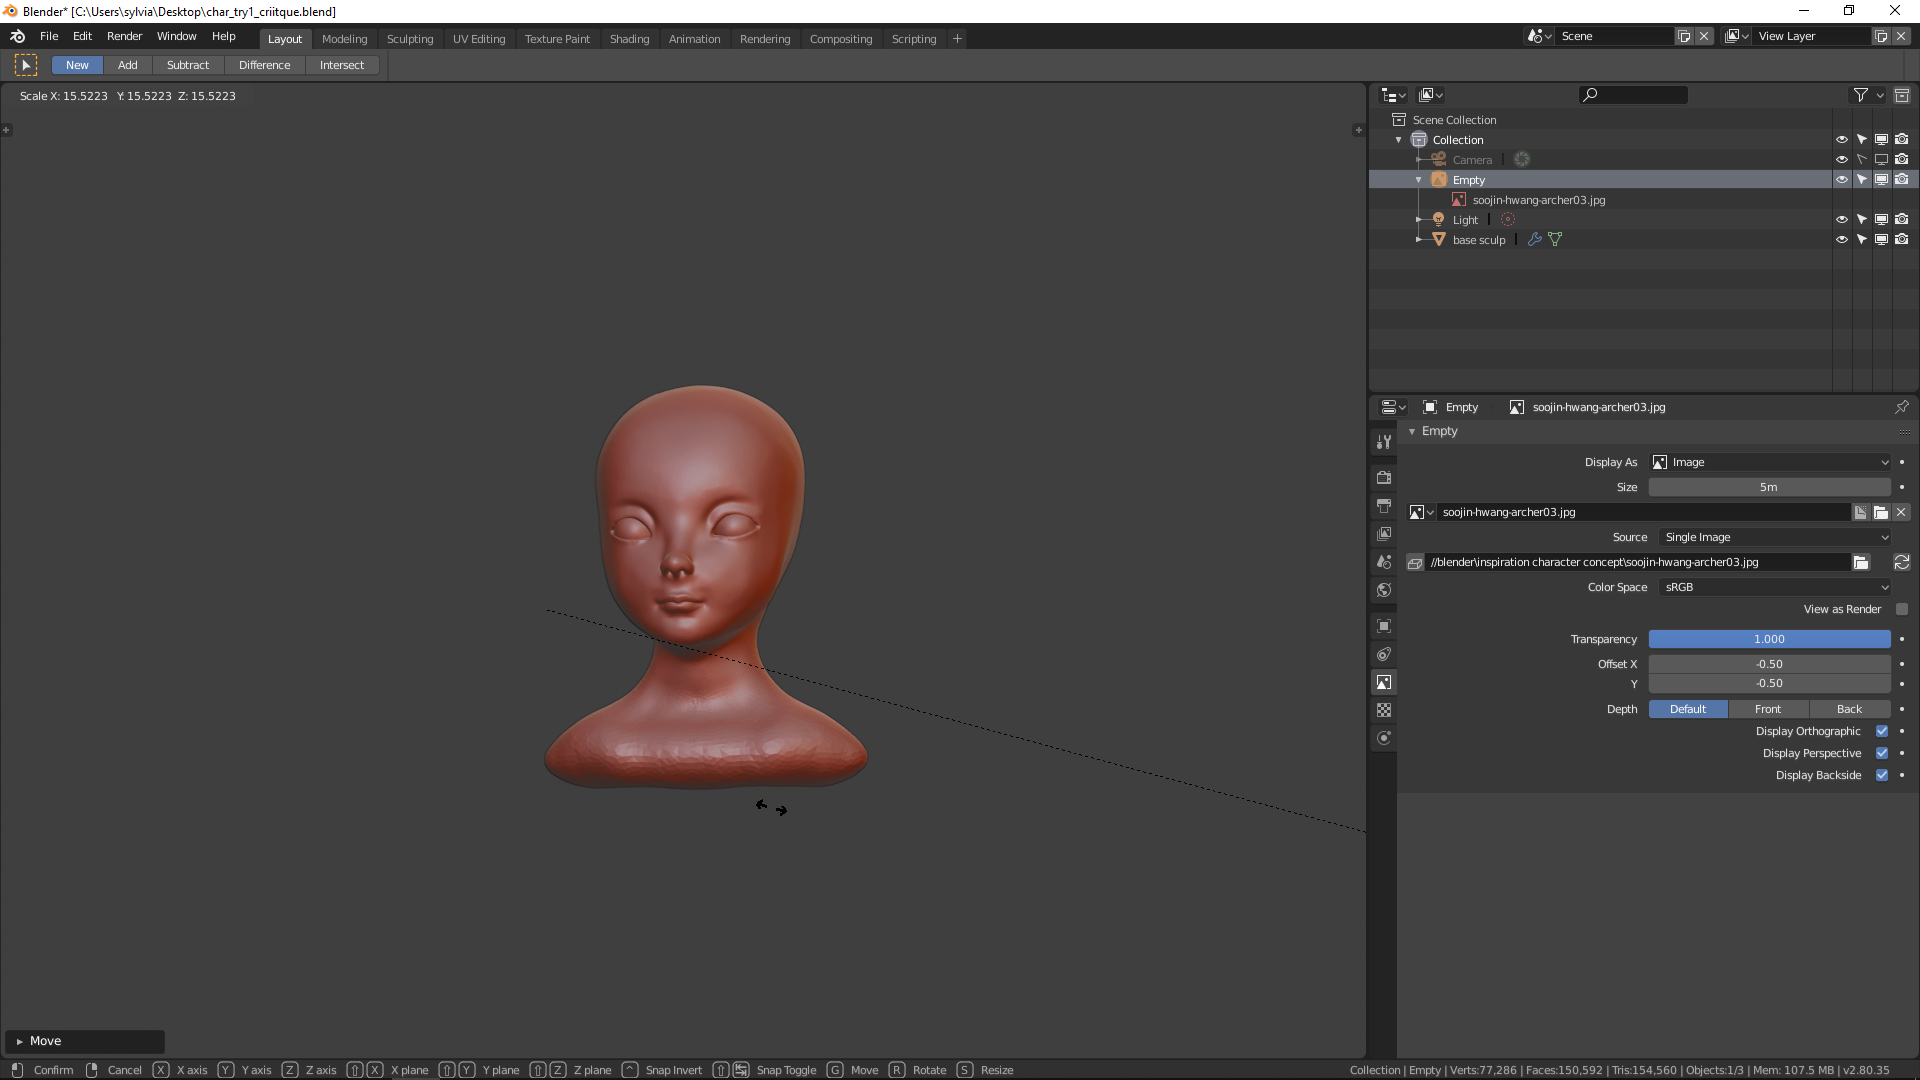Open the Render menu

click(x=124, y=36)
